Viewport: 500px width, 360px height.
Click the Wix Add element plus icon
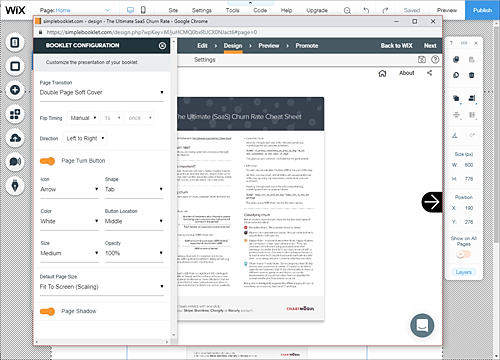point(15,90)
